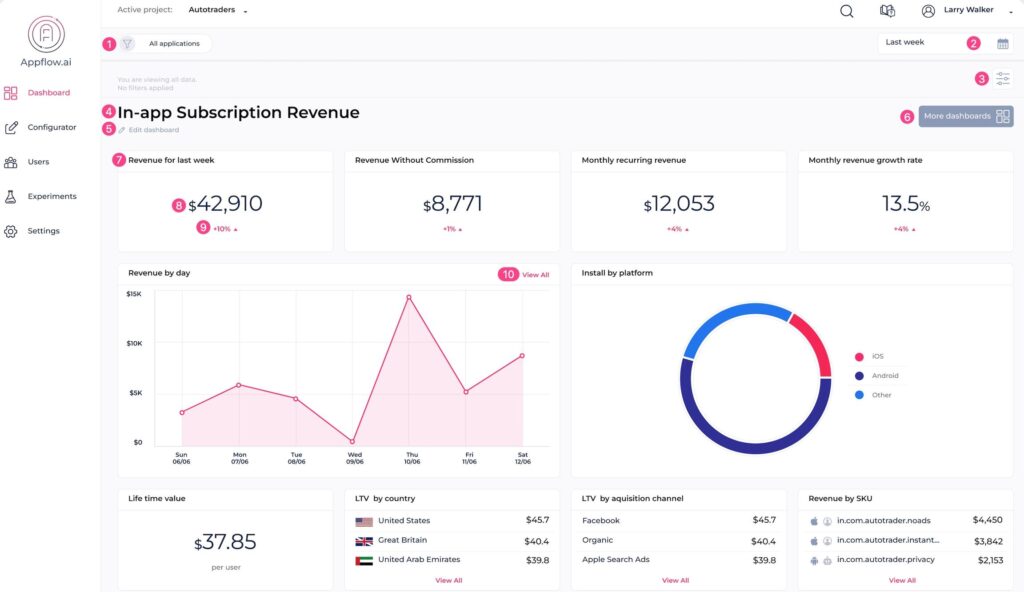1024x592 pixels.
Task: Click the Users group icon
Action: 10,162
